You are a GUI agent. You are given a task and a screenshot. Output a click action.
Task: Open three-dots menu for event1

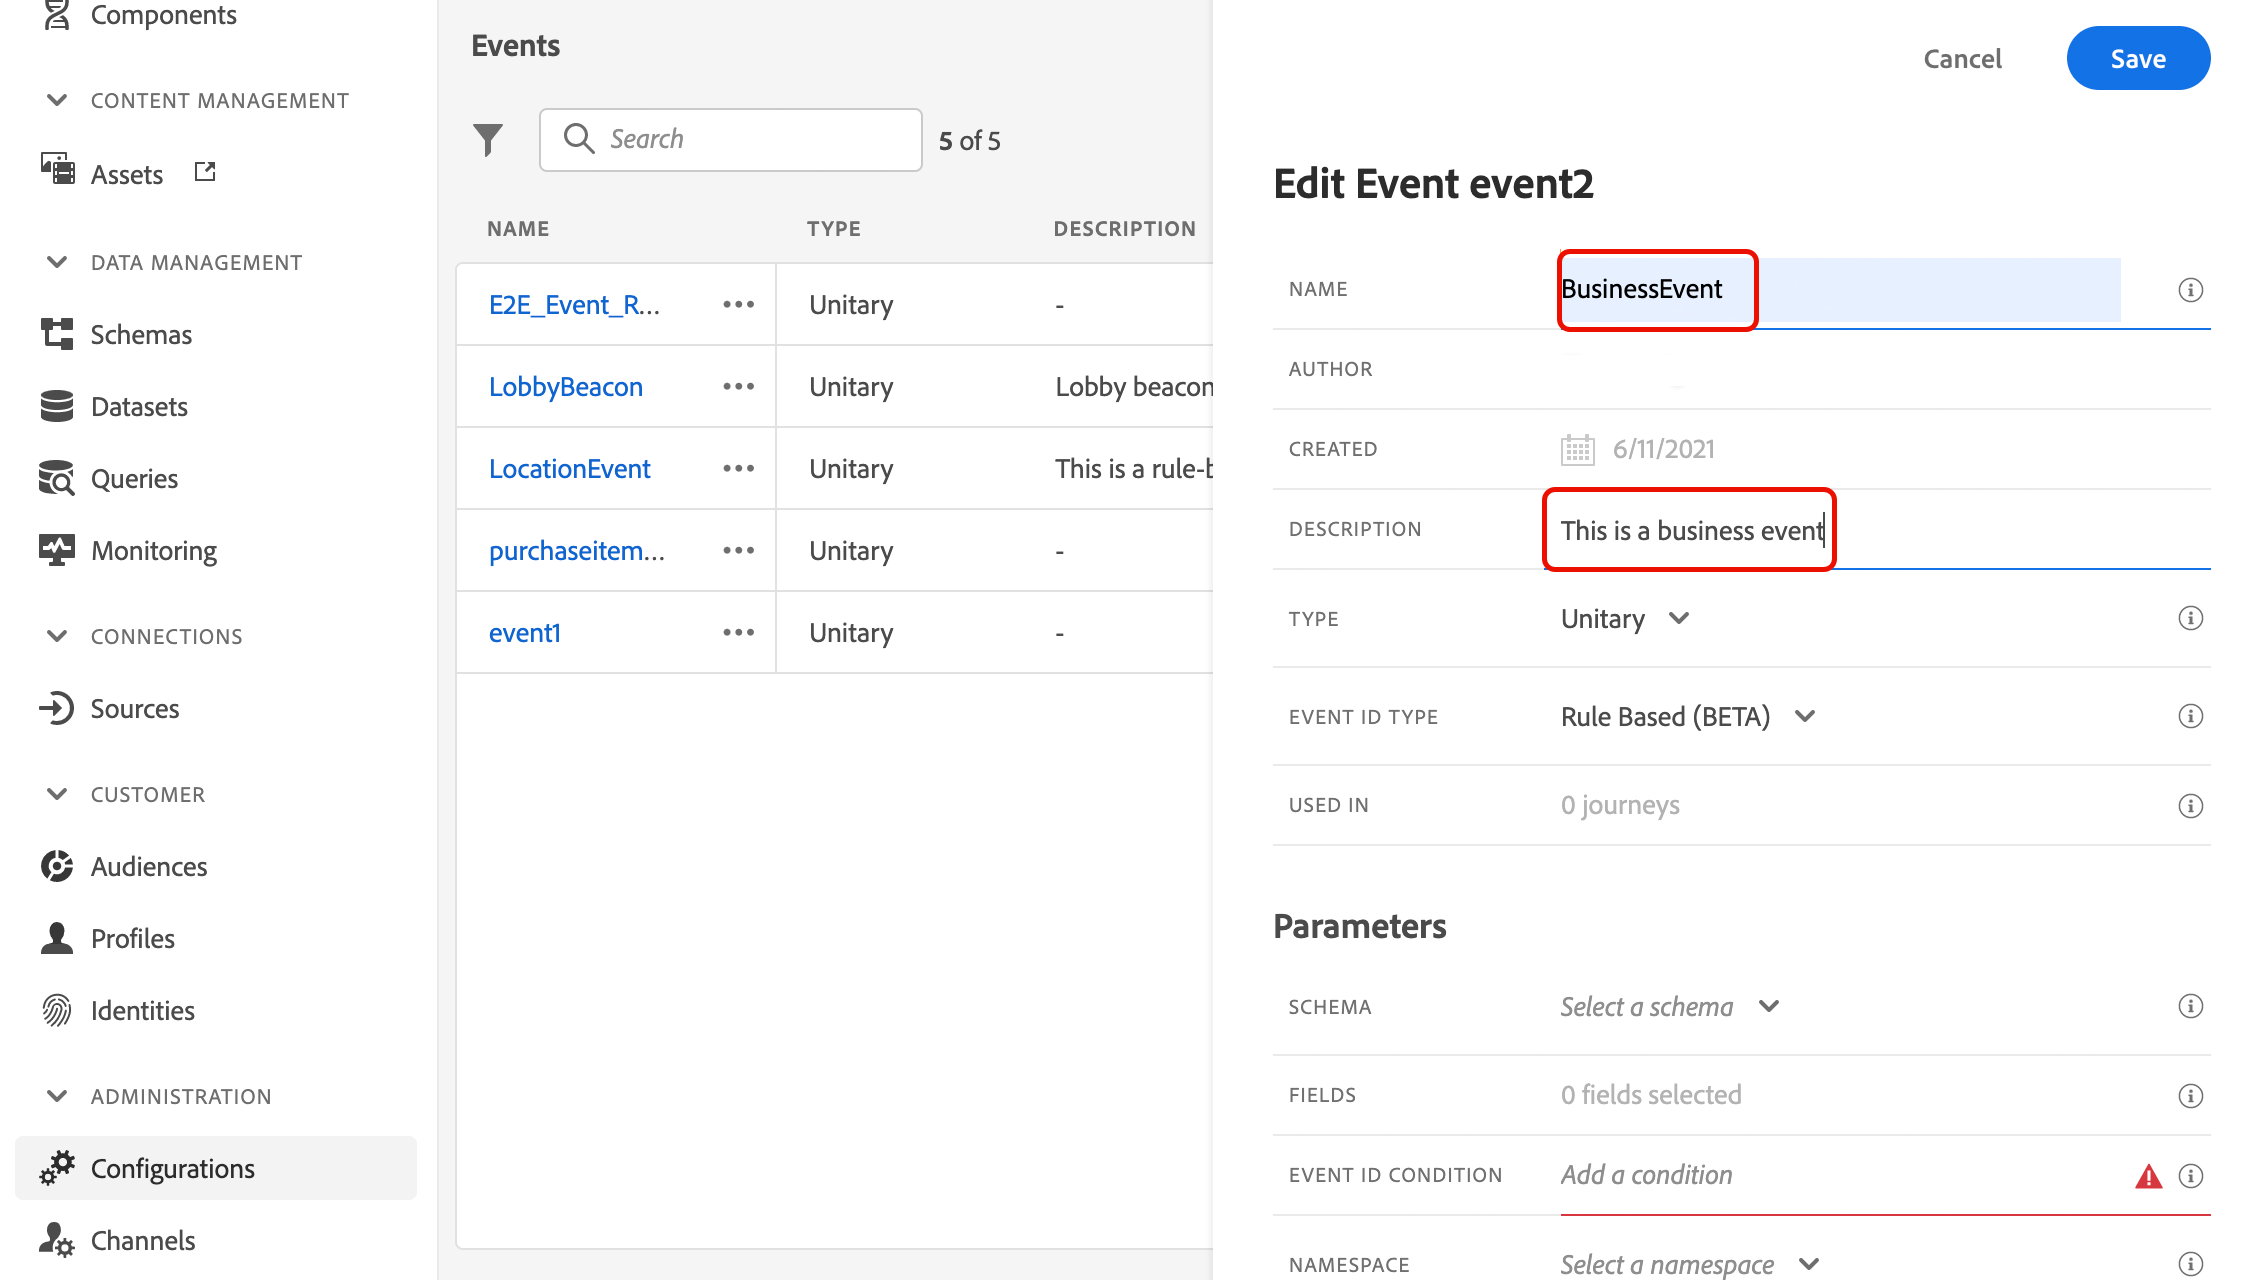point(738,633)
